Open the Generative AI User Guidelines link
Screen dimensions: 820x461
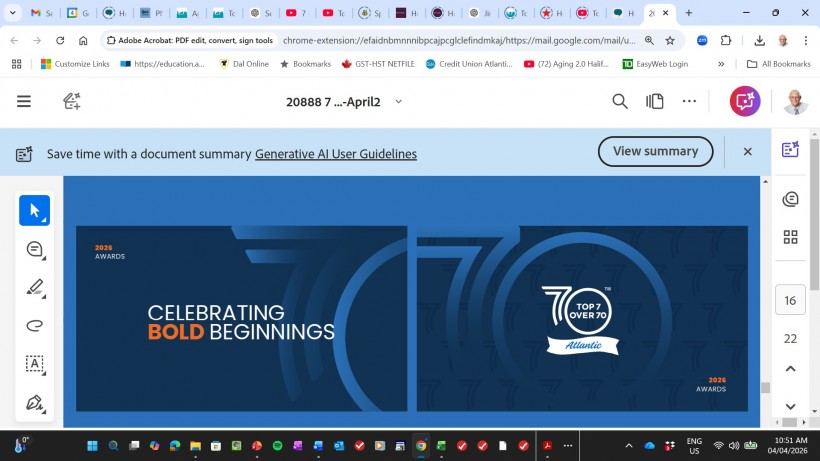click(335, 154)
